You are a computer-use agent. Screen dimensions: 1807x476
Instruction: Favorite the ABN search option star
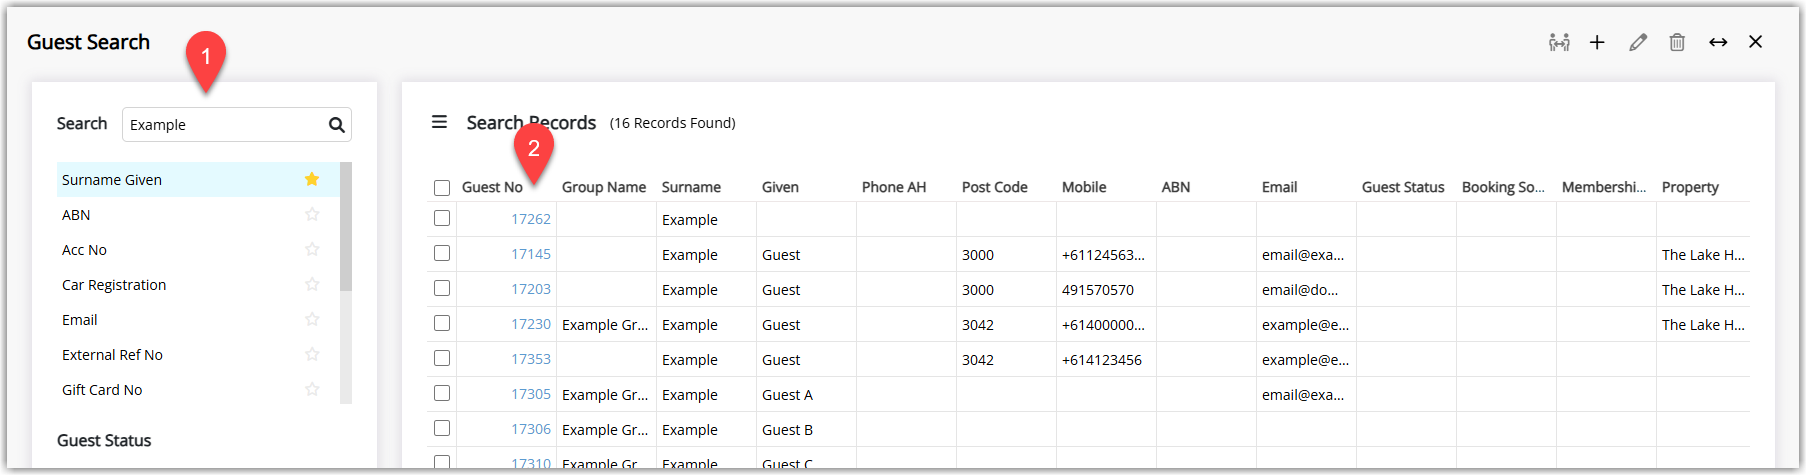(x=312, y=214)
